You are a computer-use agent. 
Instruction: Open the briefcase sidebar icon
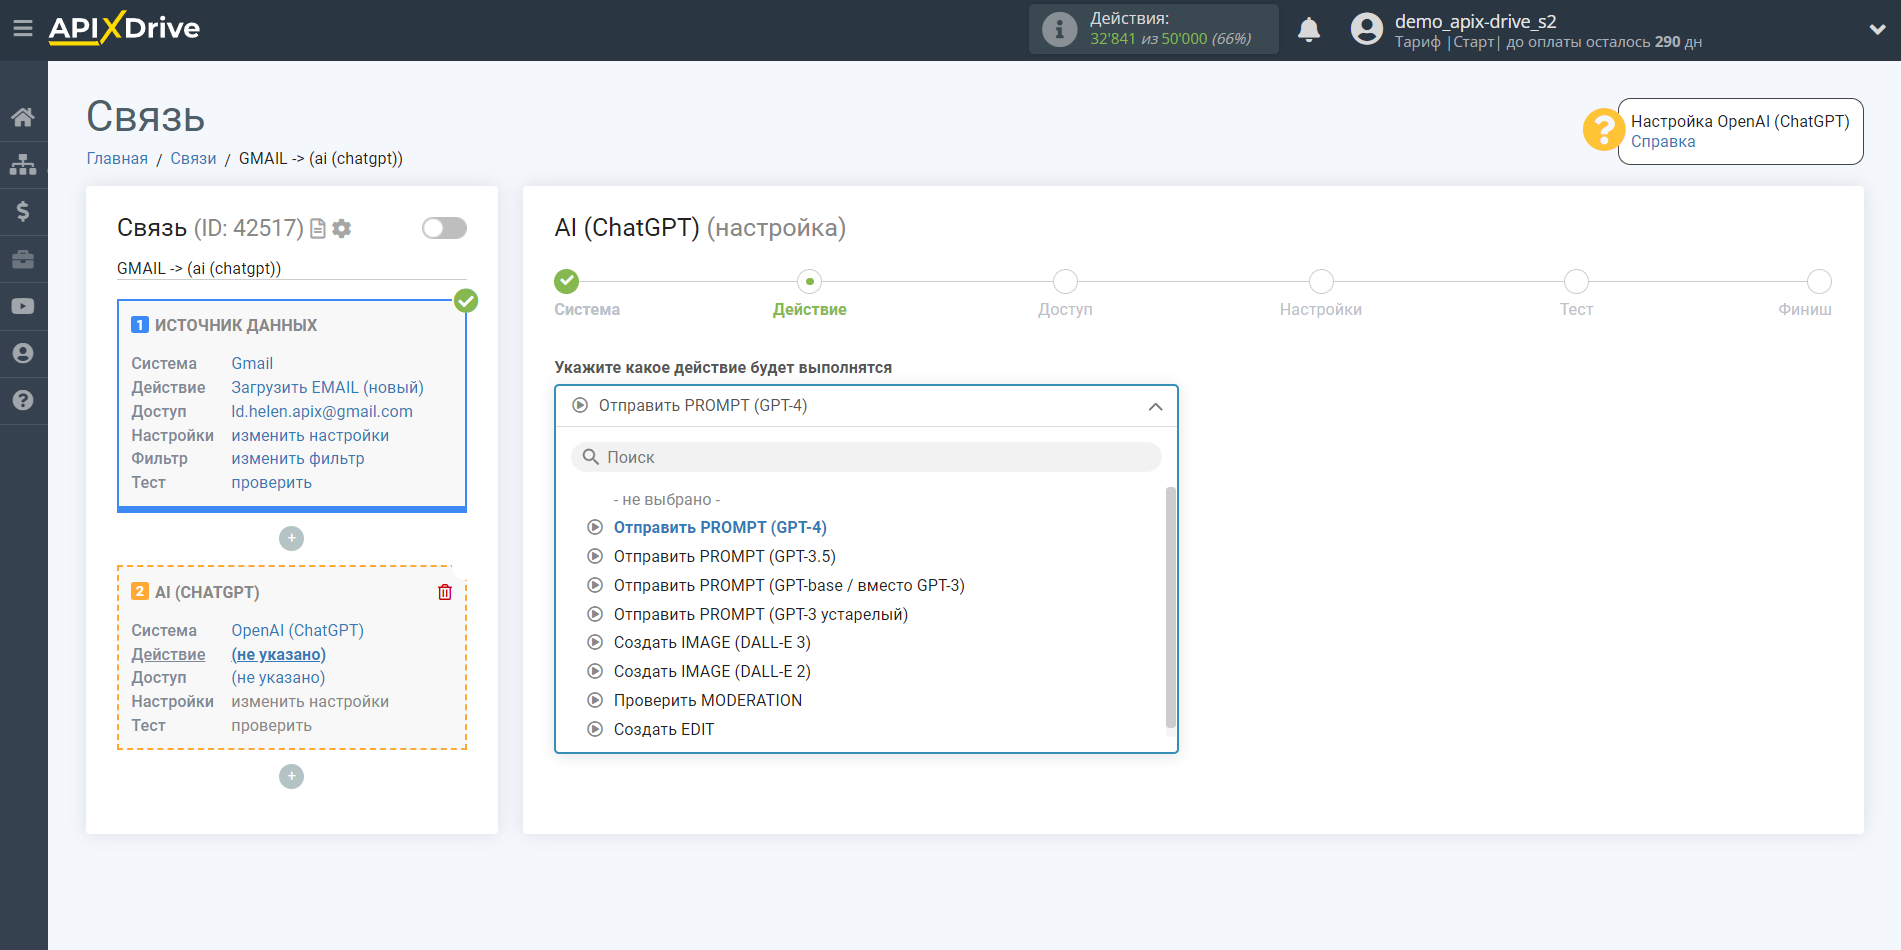23,259
